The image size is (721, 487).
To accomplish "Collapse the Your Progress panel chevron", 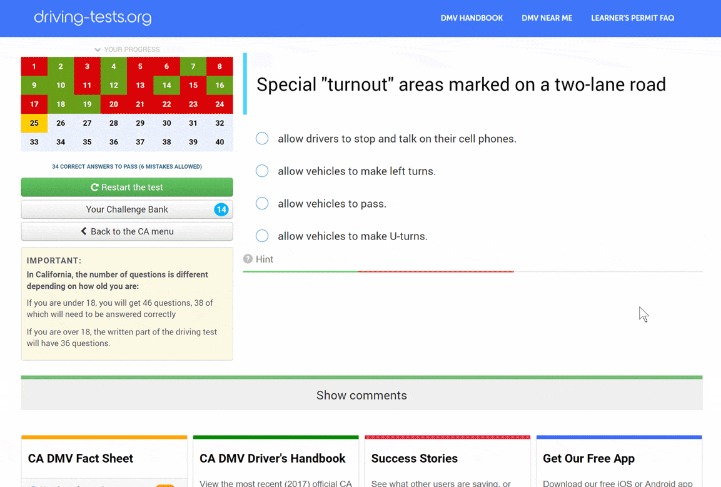I will [x=97, y=49].
